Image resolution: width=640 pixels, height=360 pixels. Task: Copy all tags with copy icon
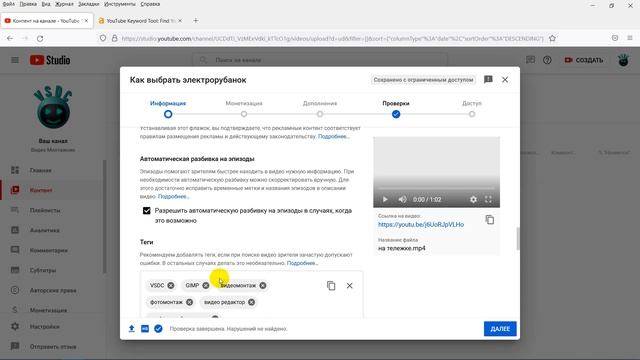(x=331, y=285)
